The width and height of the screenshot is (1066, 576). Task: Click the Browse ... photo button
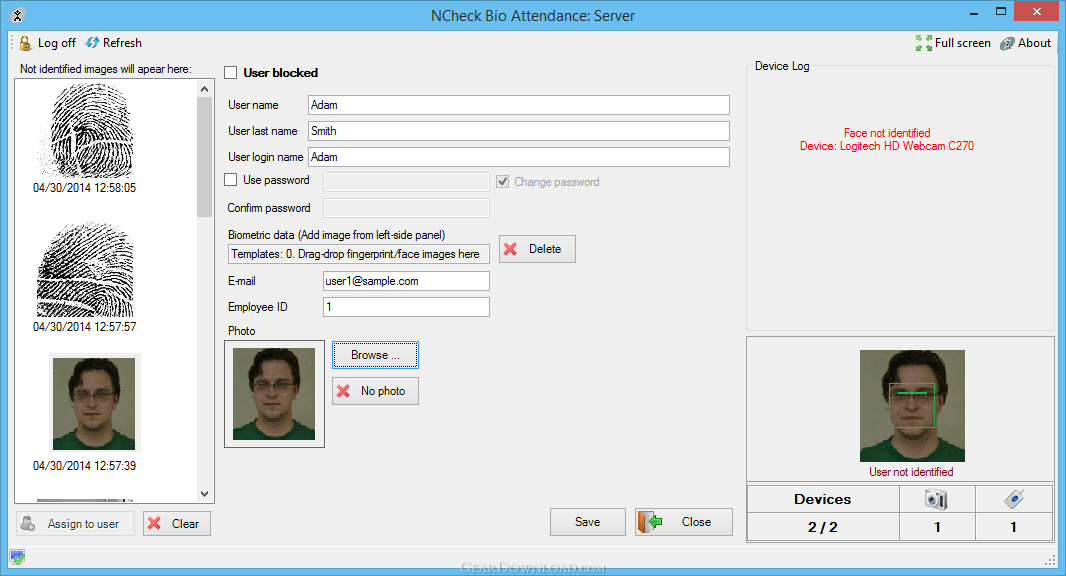375,355
